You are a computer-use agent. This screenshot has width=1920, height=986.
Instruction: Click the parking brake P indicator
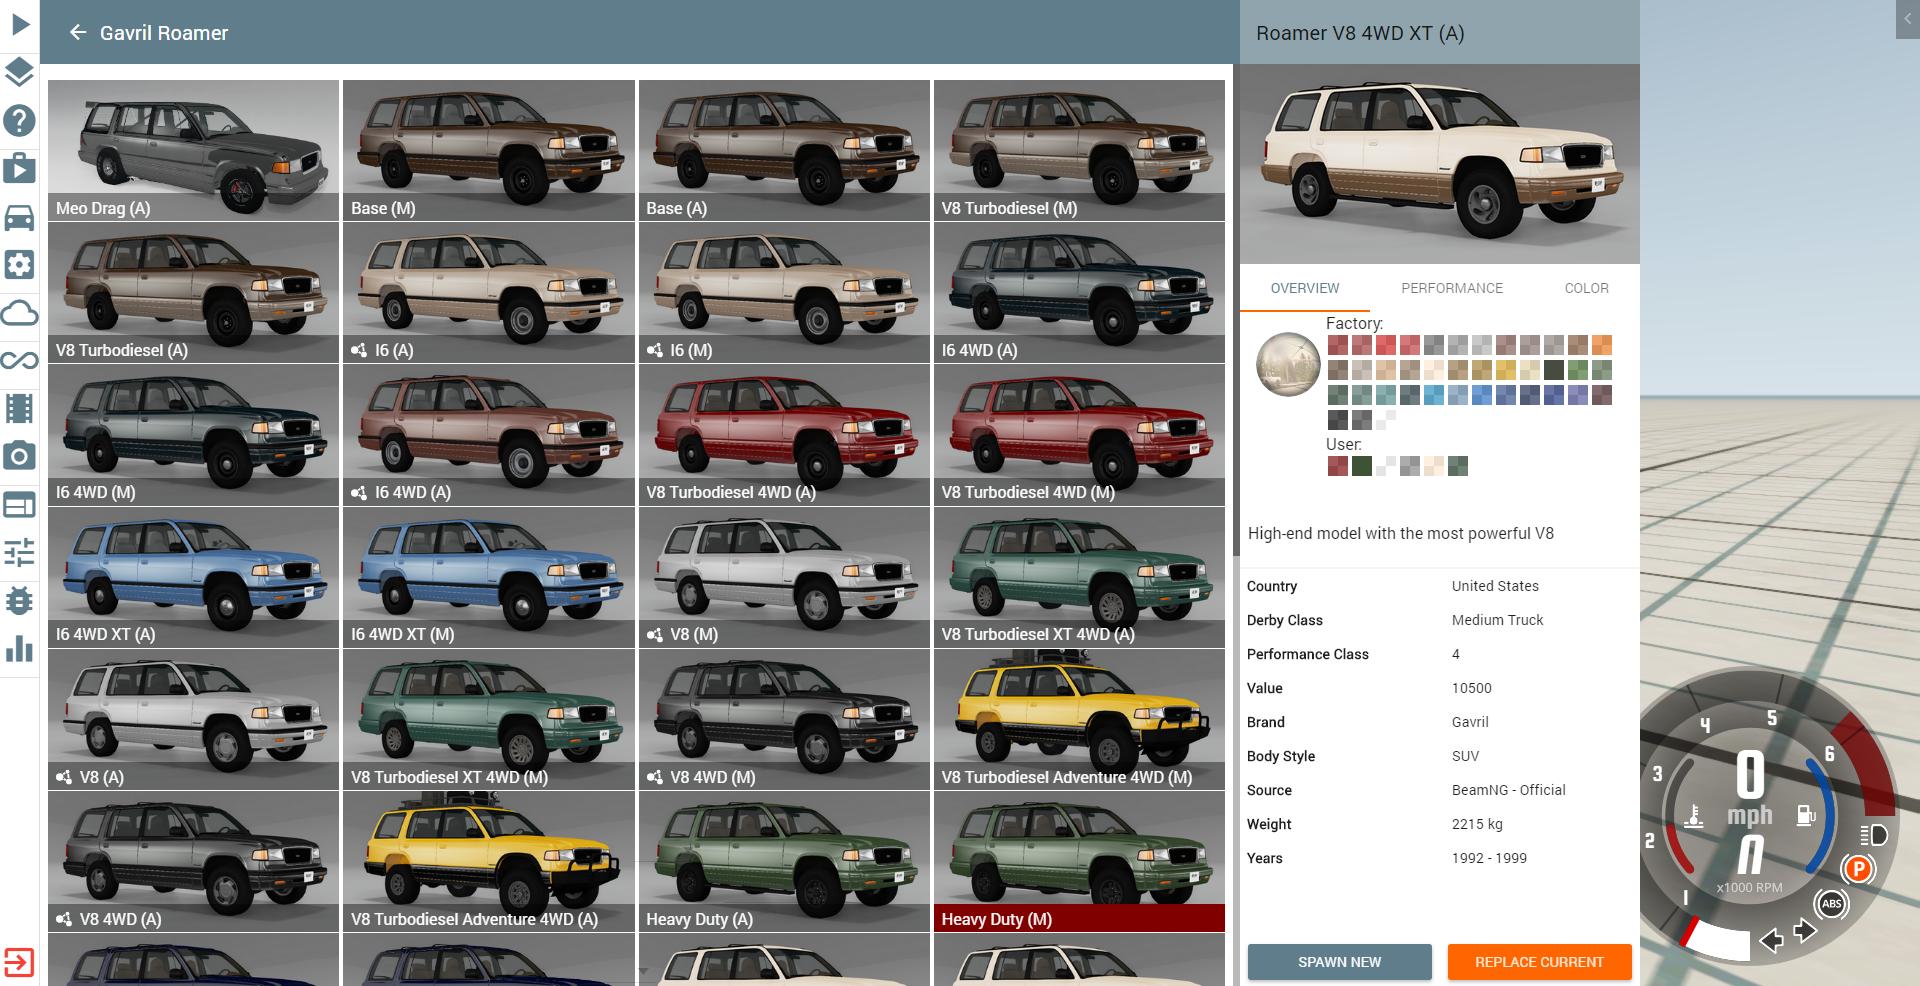1858,868
